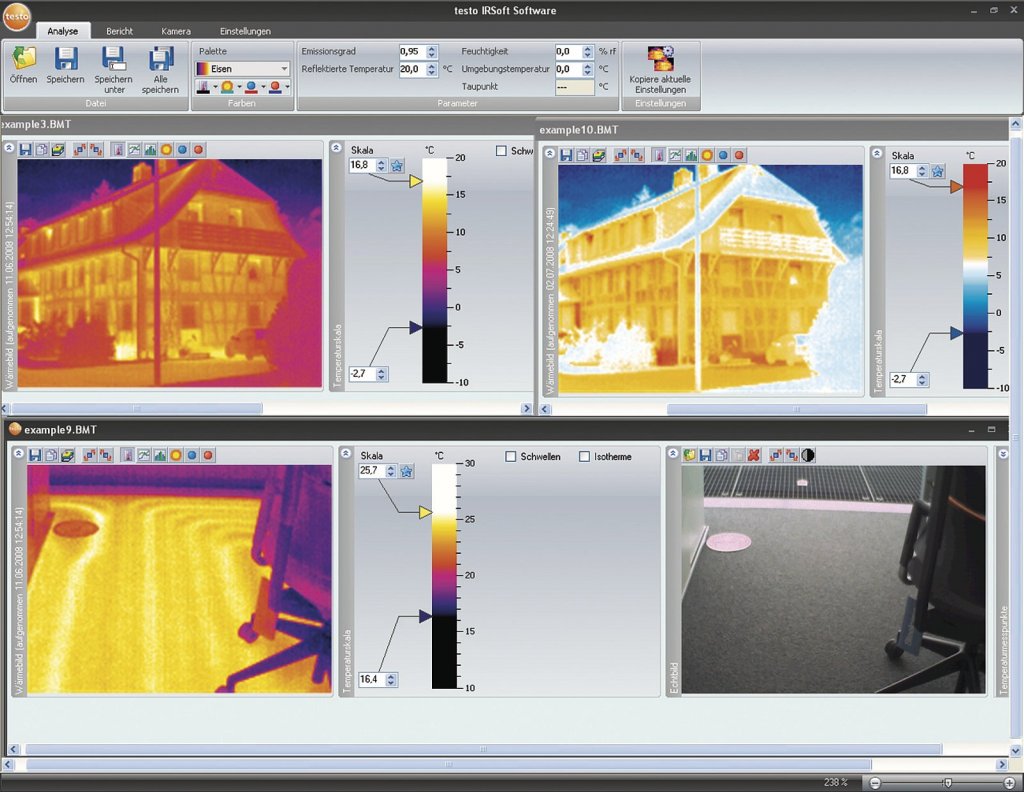The height and width of the screenshot is (792, 1024).
Task: Click the profile line chart icon in example3.BMT
Action: click(134, 150)
